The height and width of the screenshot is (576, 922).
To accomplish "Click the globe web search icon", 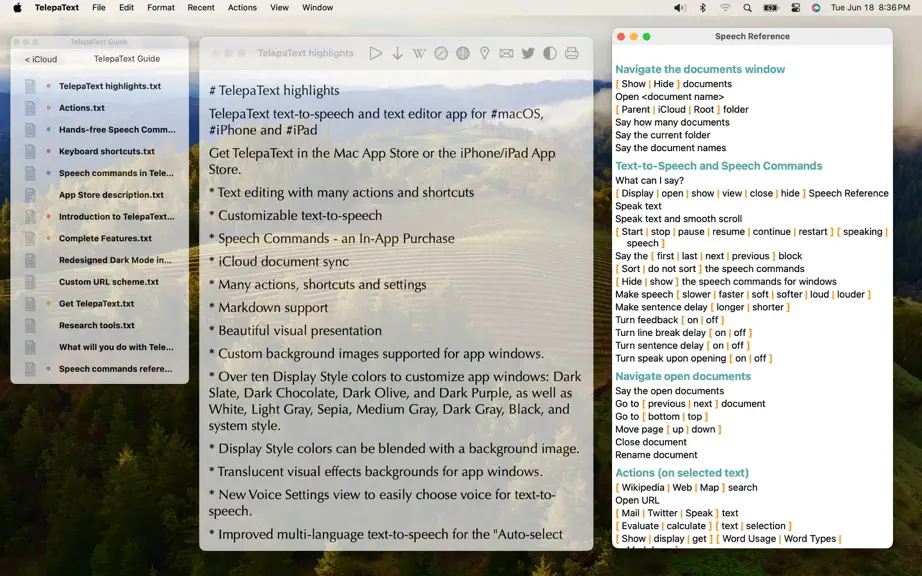I will click(x=463, y=53).
